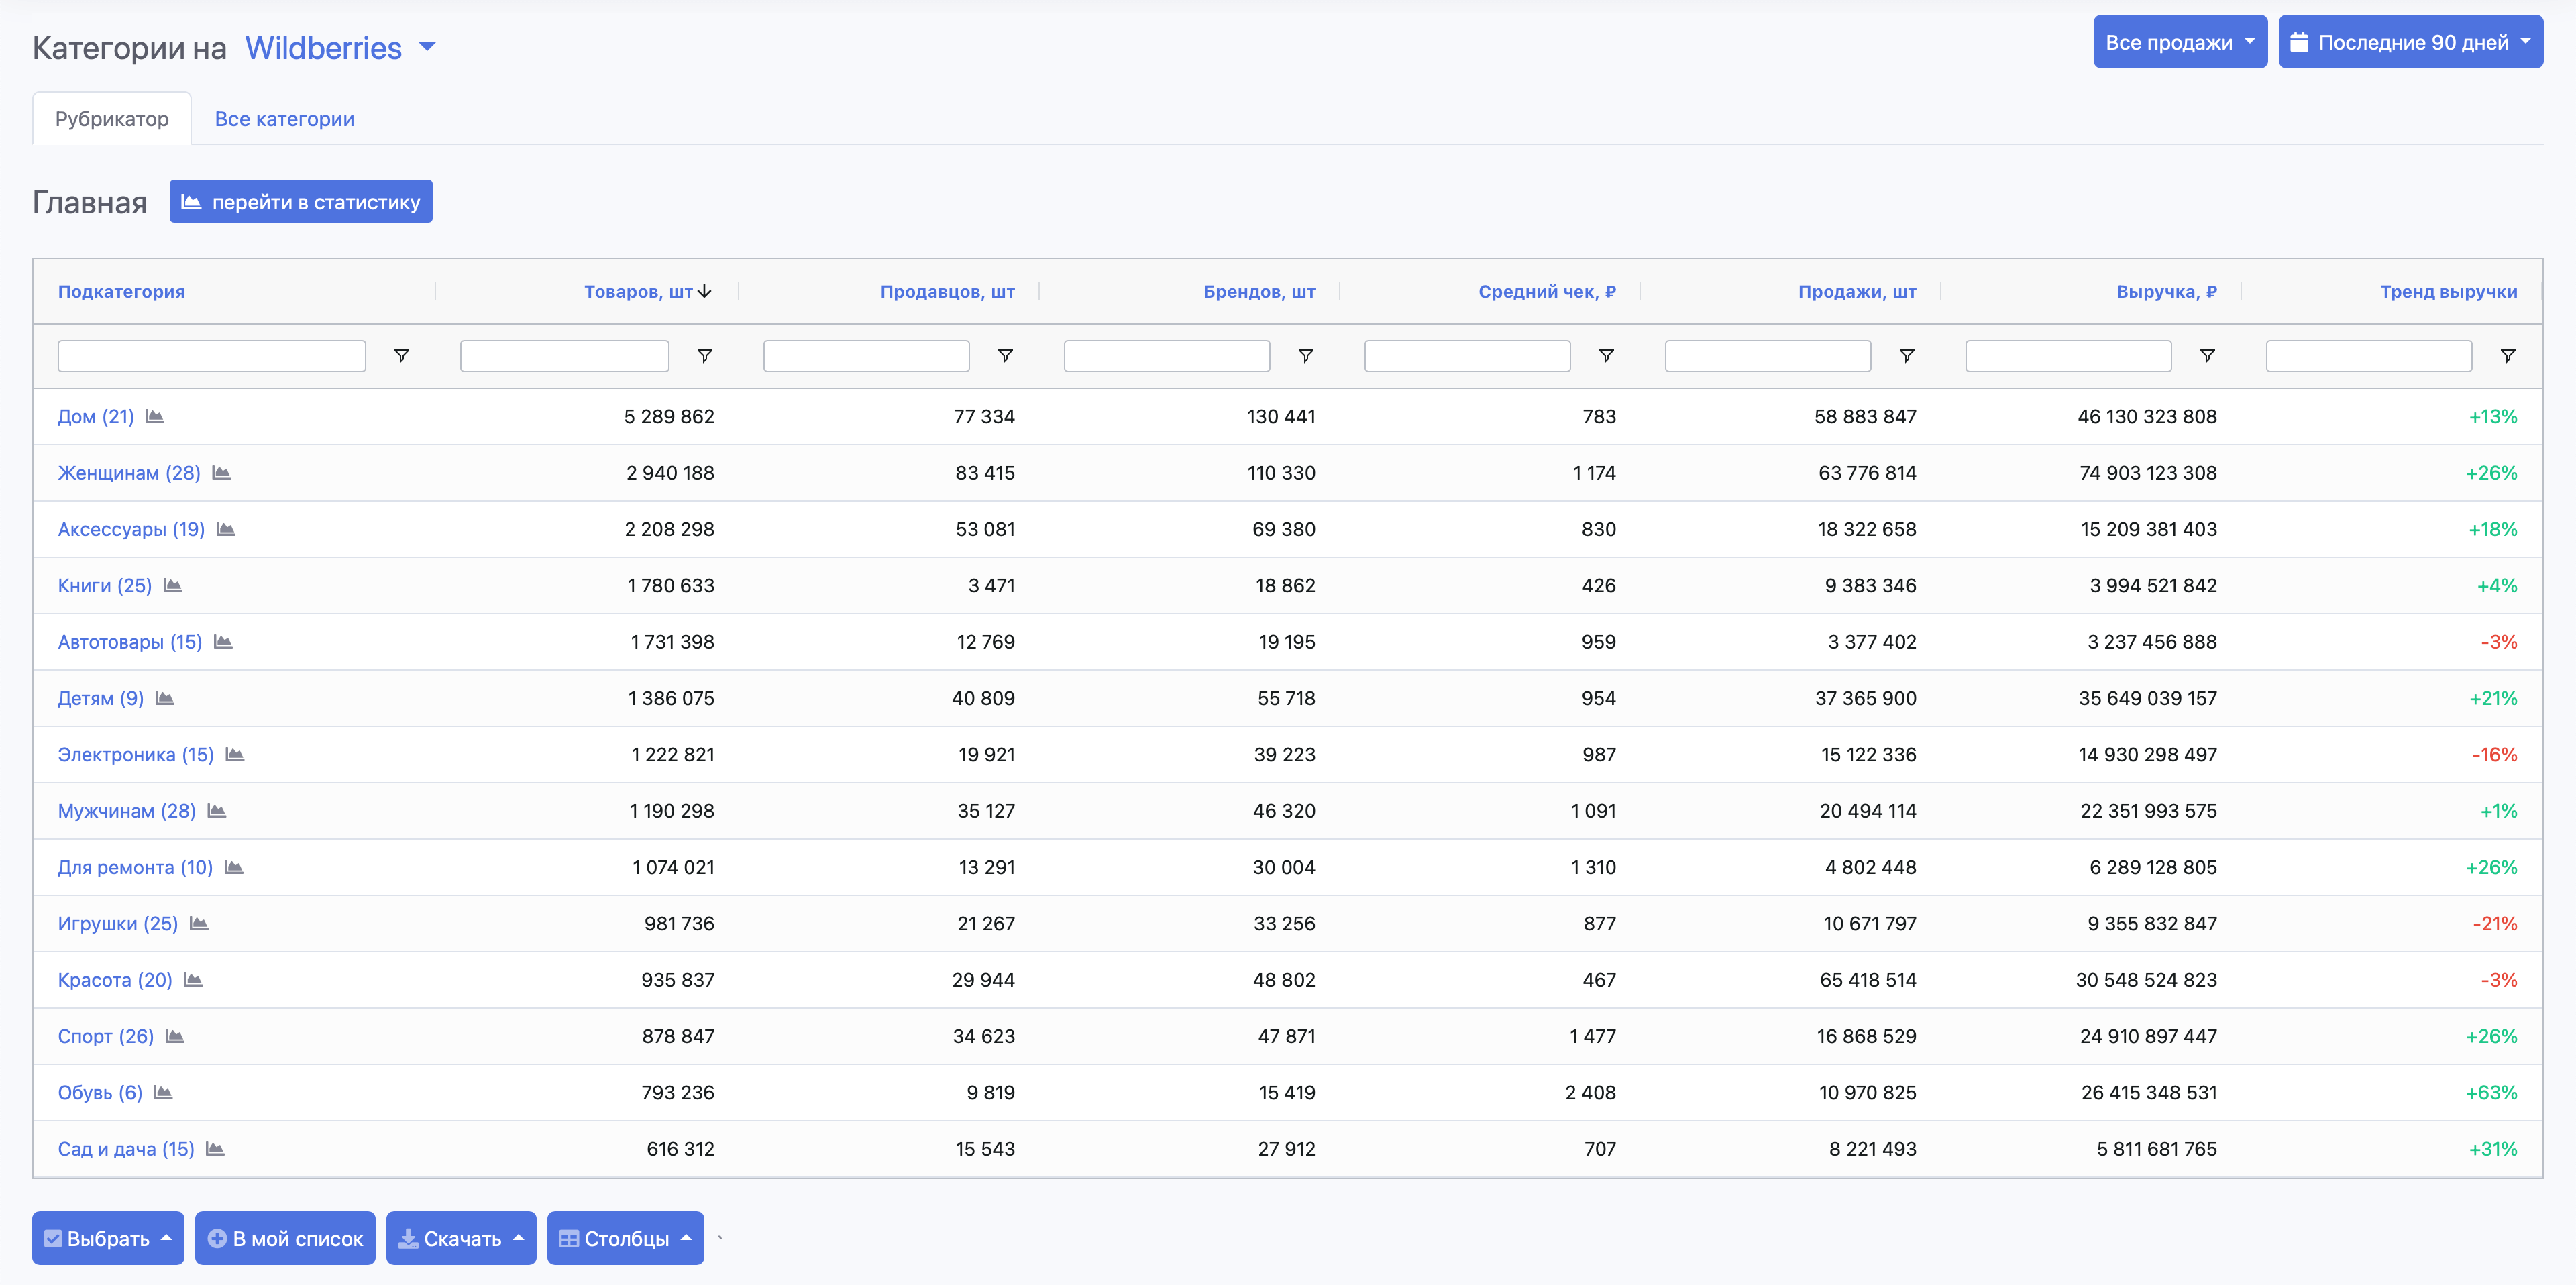Viewport: 2576px width, 1285px height.
Task: Switch to the Все категории tab
Action: tap(284, 118)
